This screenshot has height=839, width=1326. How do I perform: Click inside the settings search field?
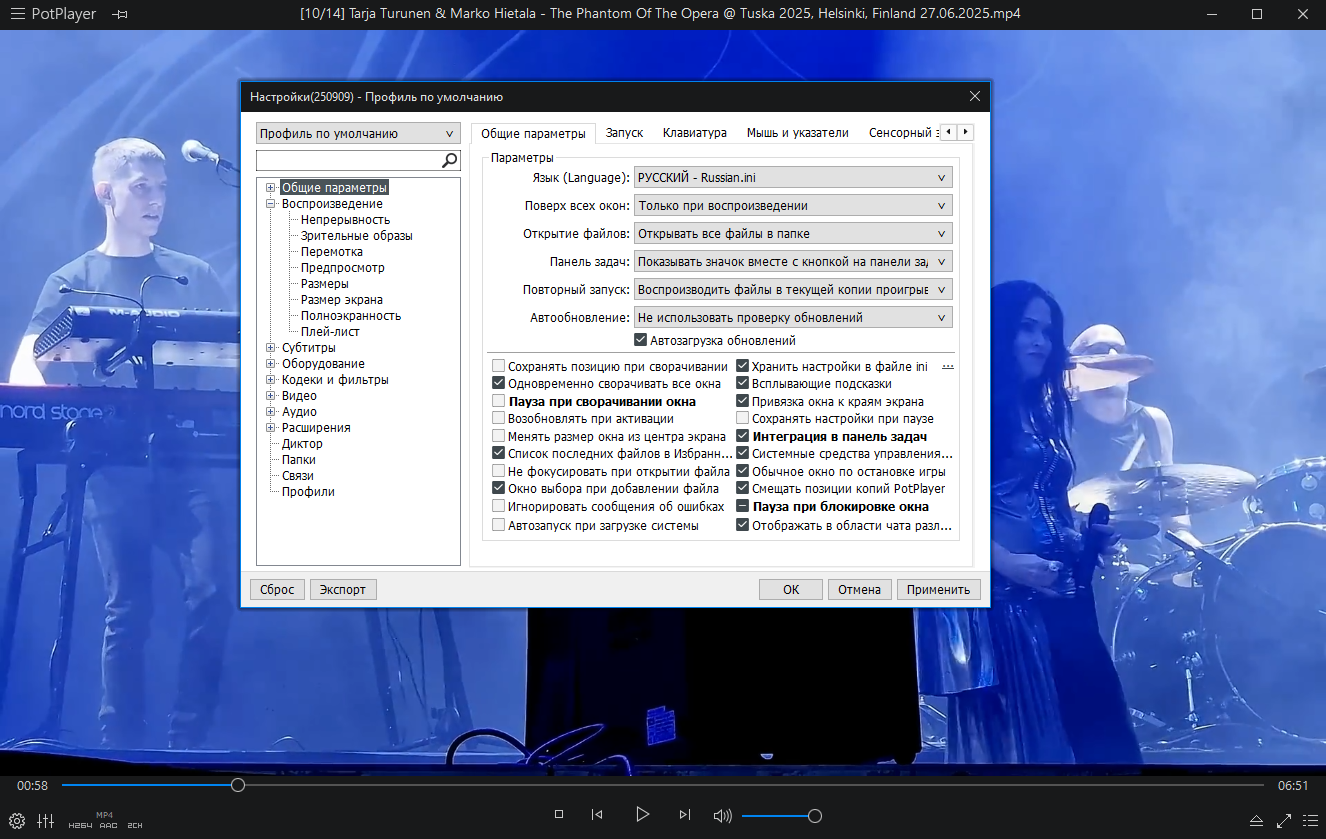pos(348,160)
